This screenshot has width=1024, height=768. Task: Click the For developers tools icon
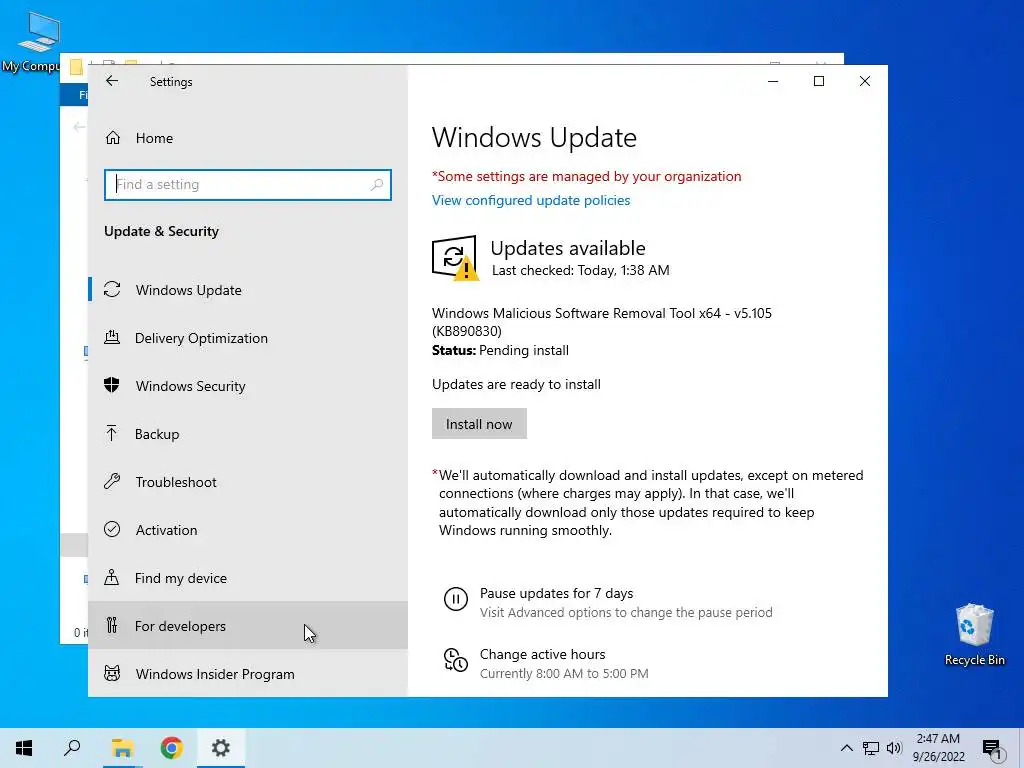pyautogui.click(x=112, y=625)
